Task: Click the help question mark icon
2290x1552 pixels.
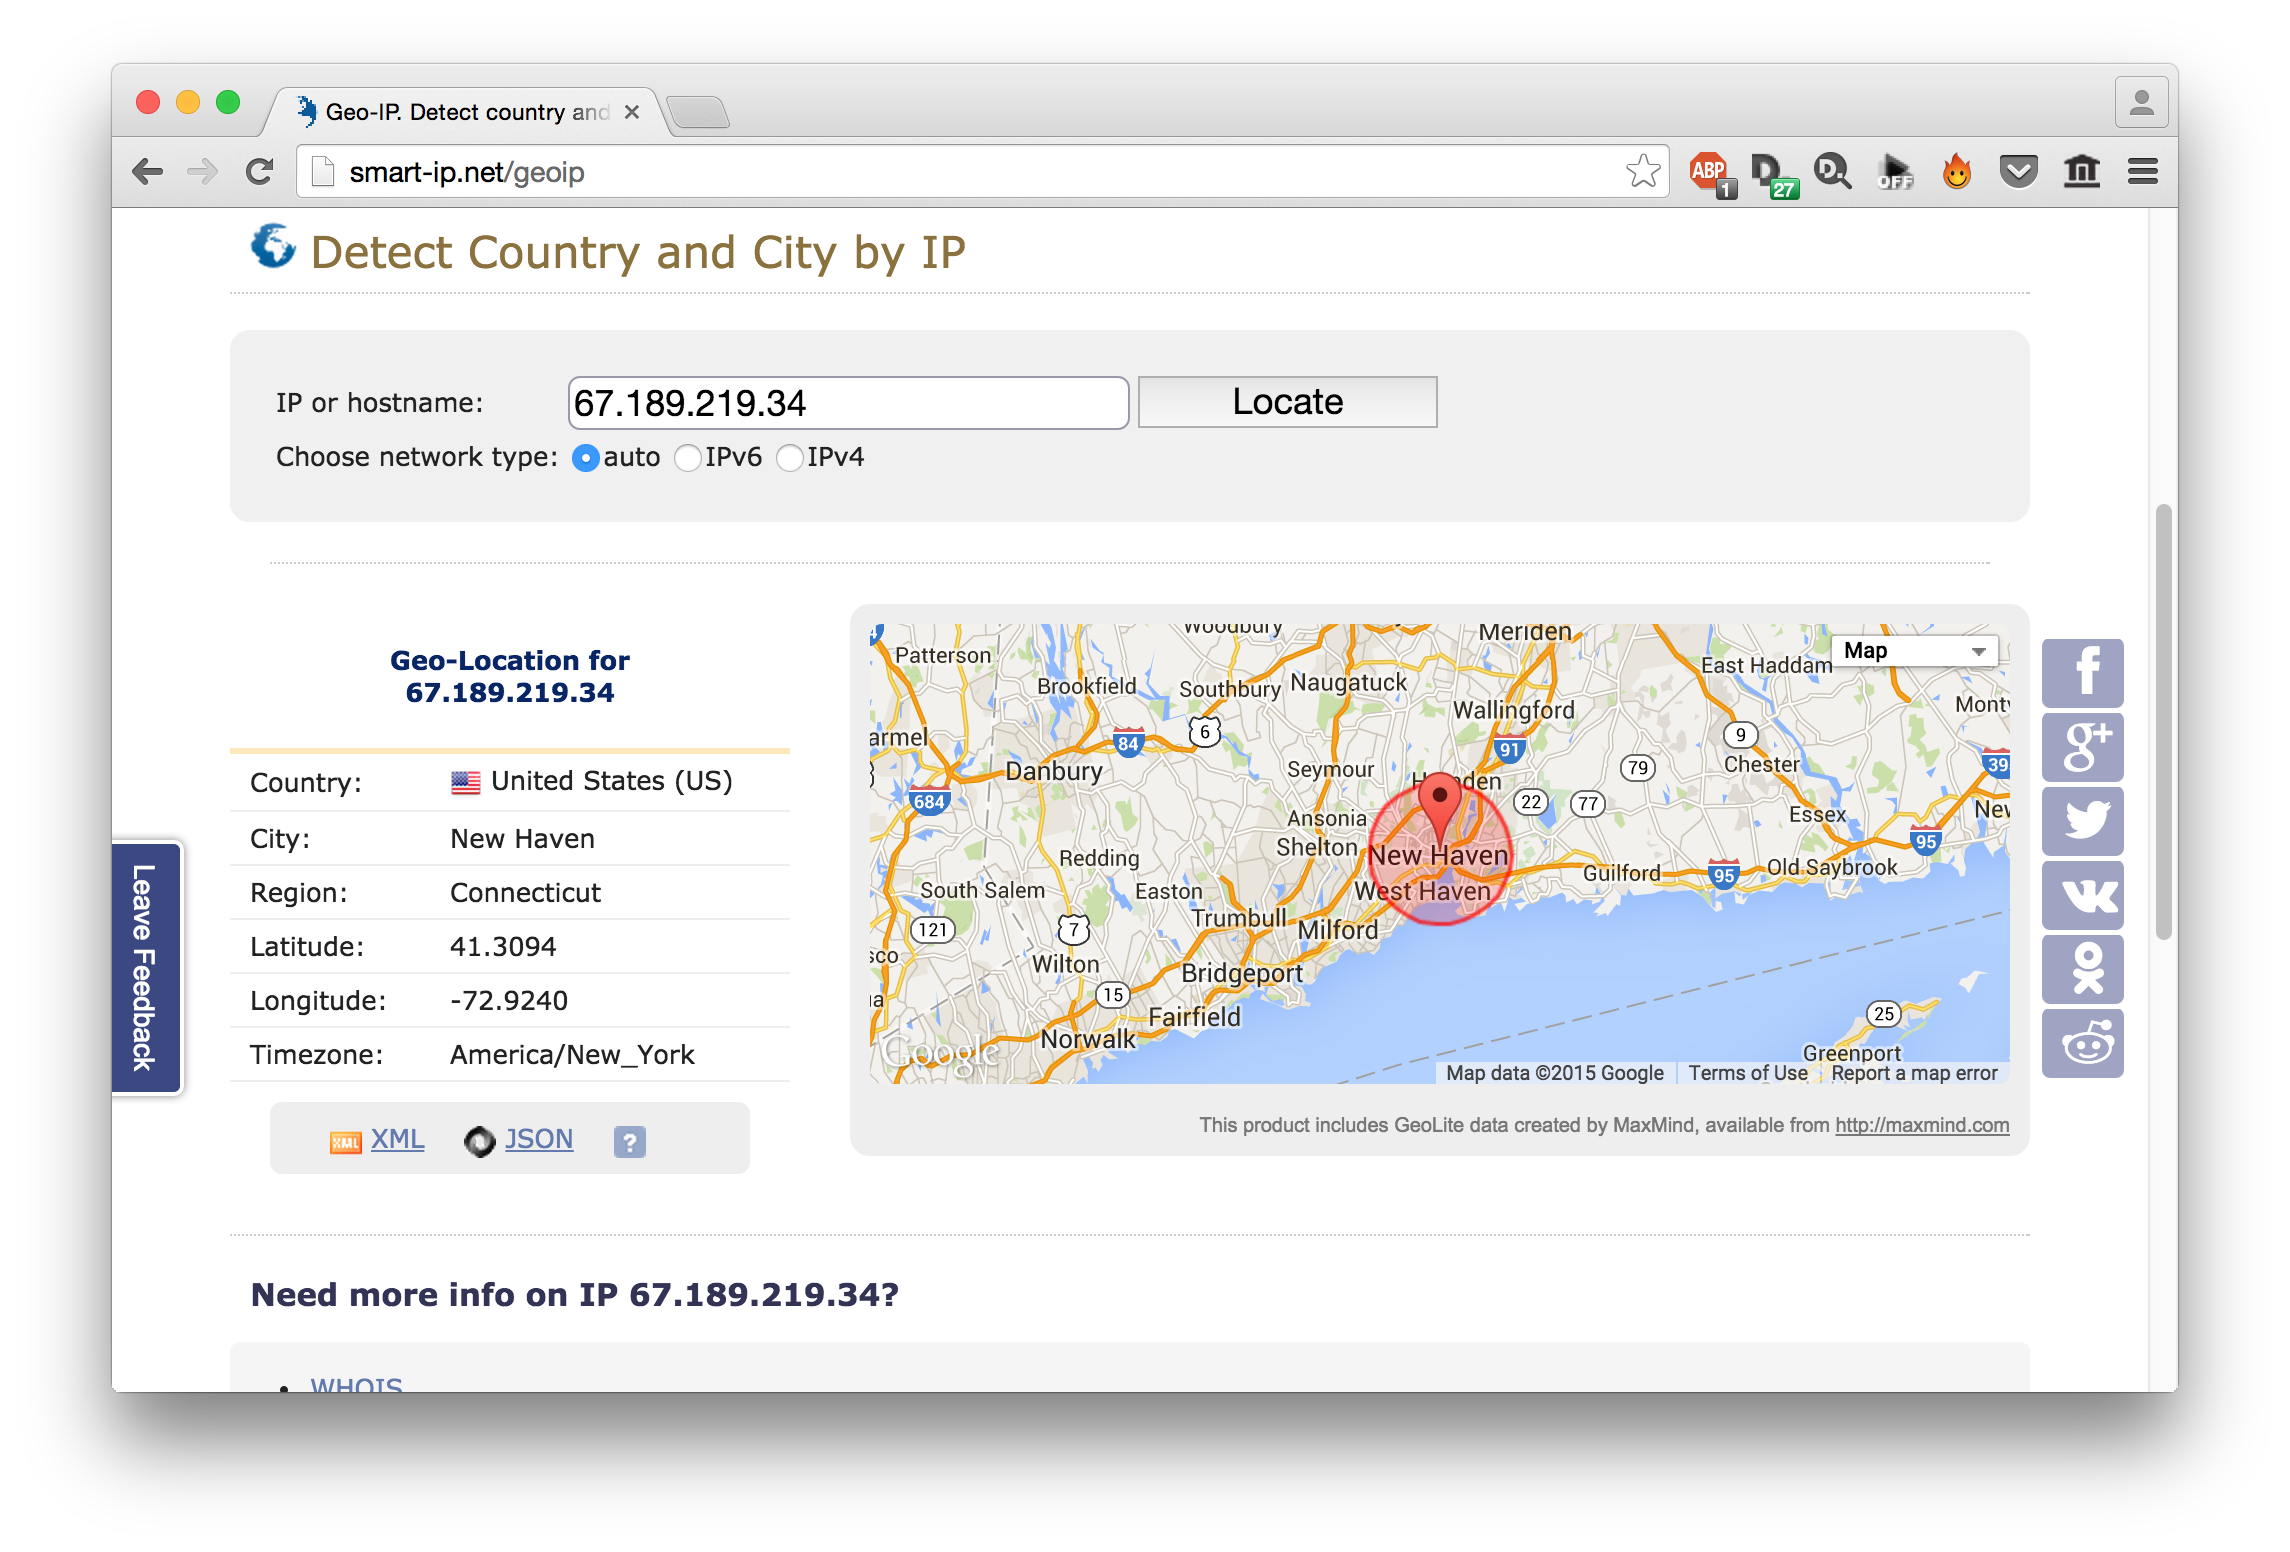Action: (x=629, y=1141)
